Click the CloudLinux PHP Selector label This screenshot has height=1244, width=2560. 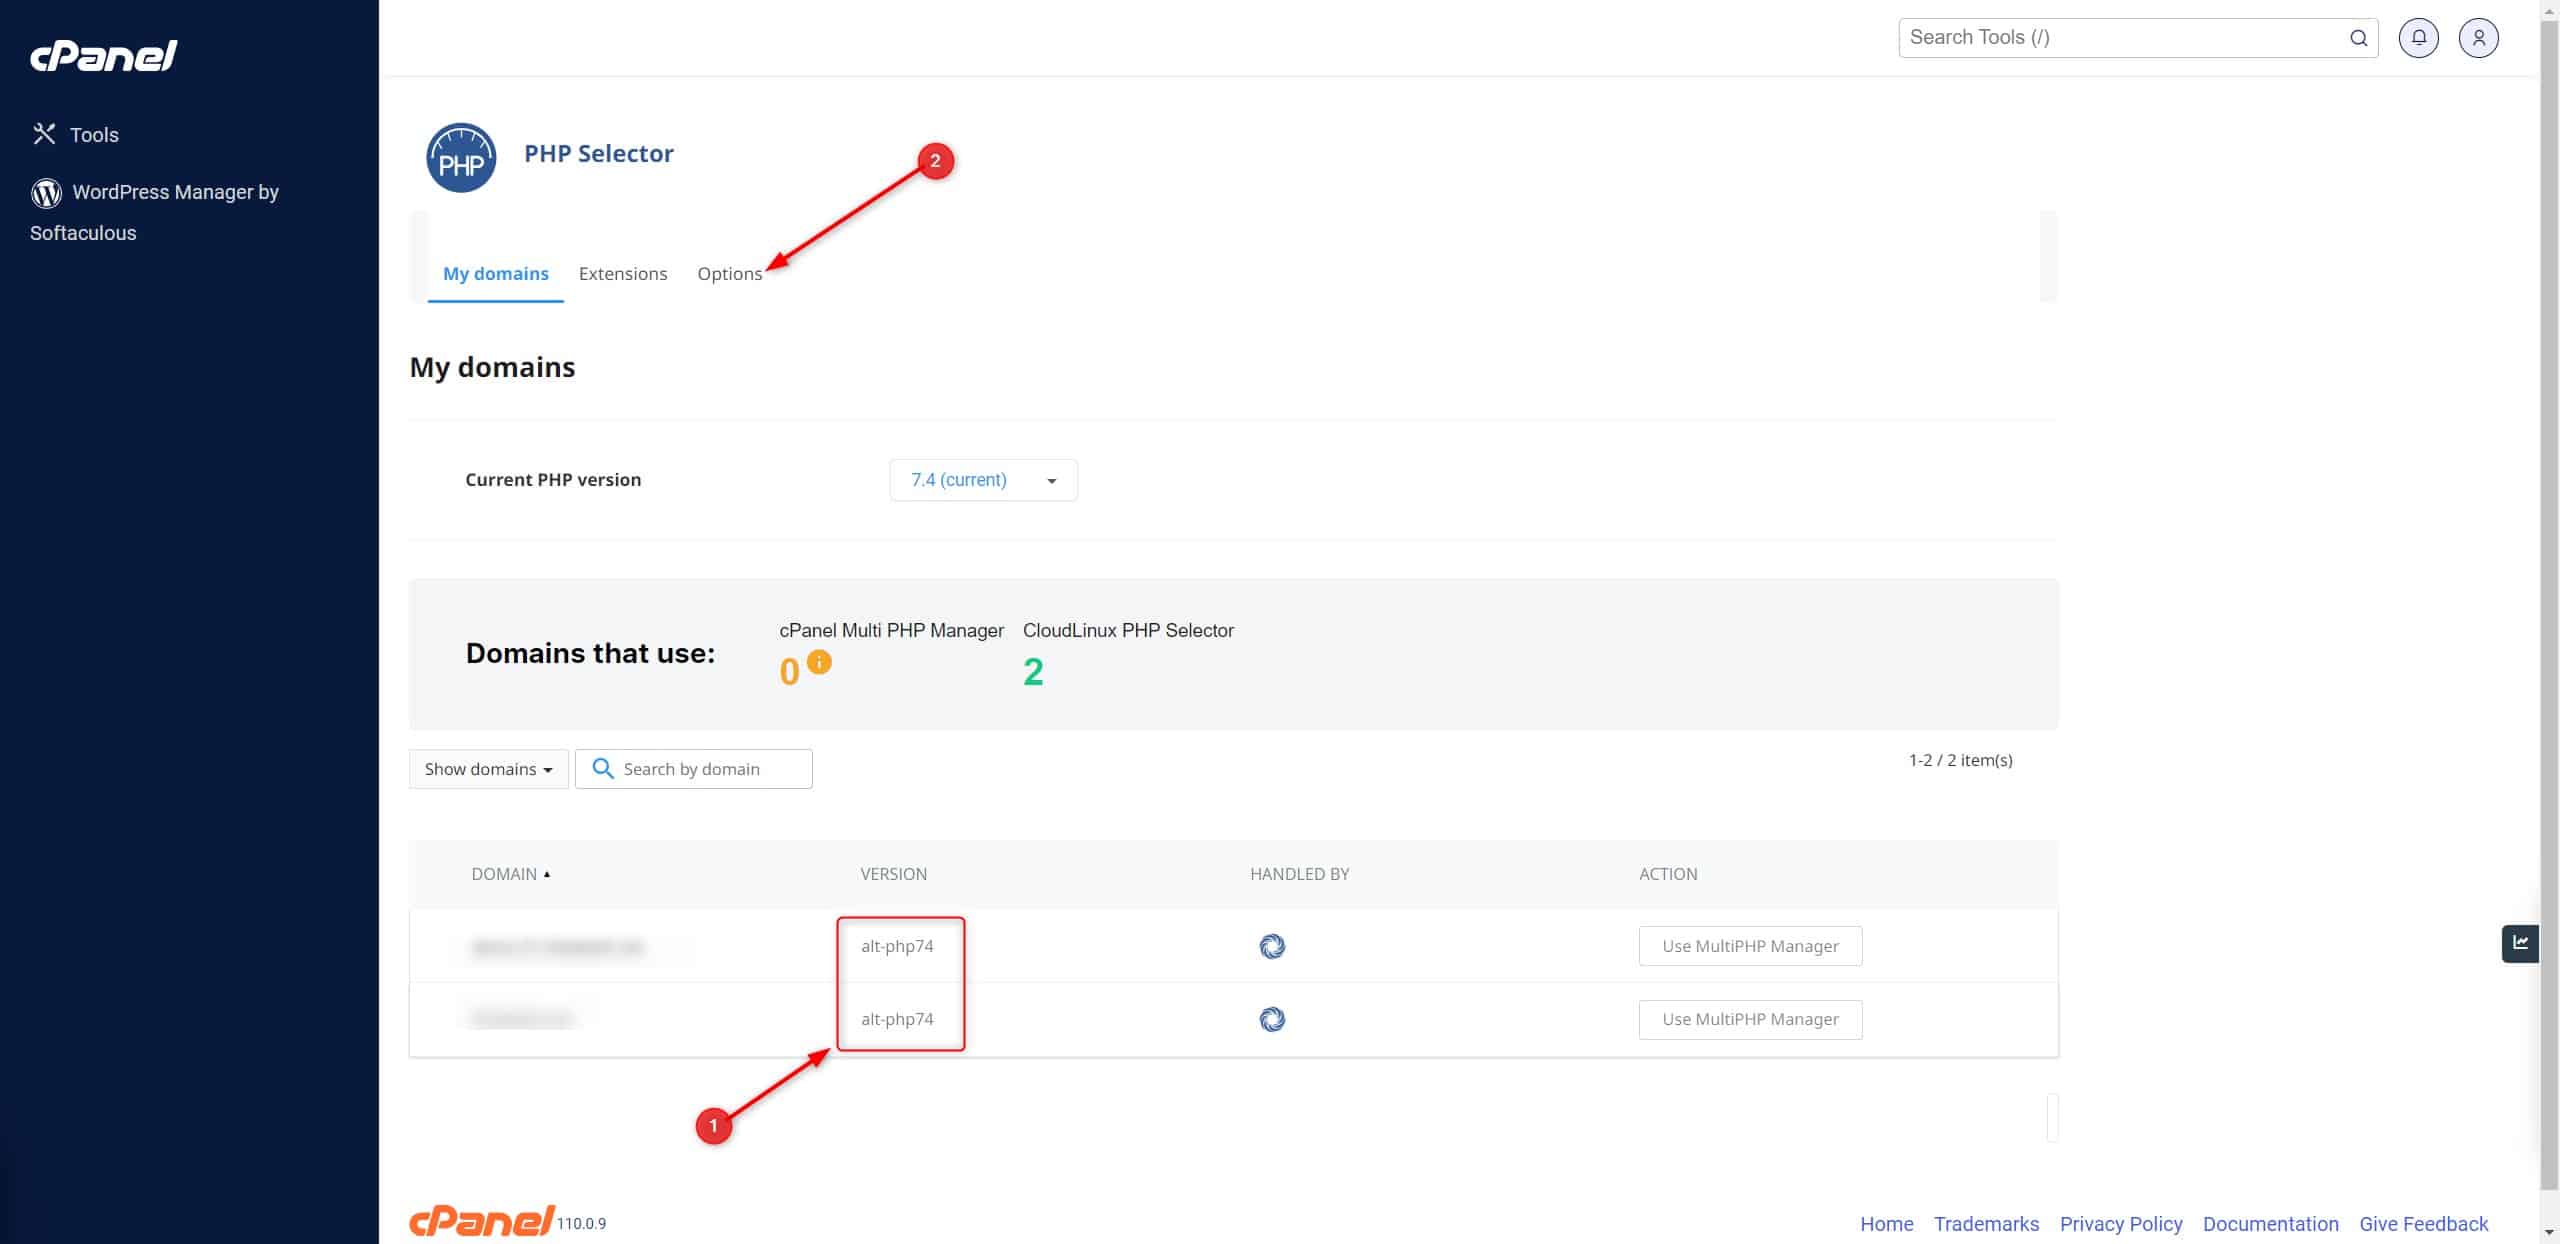pos(1128,631)
